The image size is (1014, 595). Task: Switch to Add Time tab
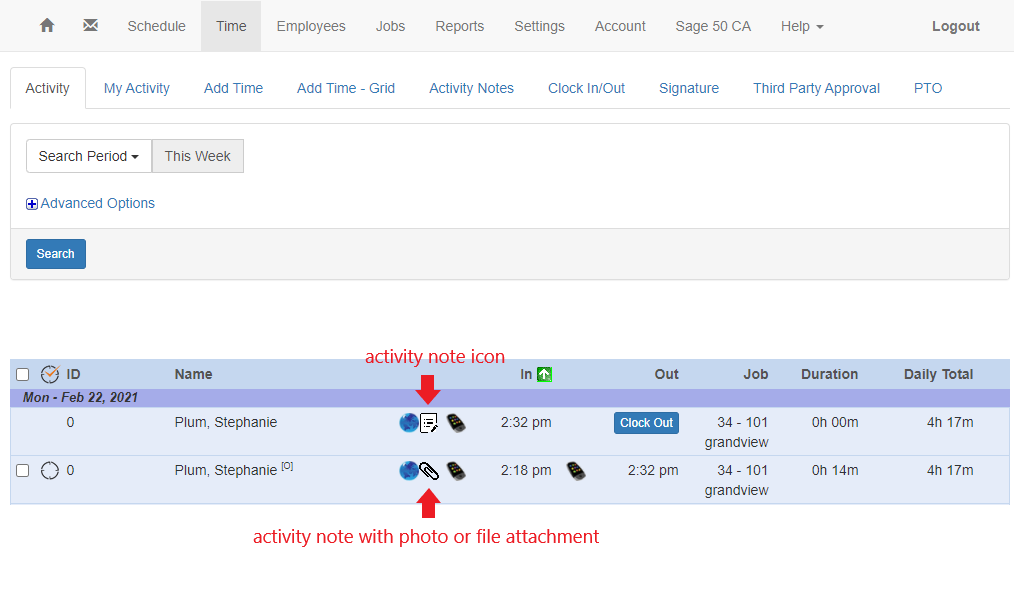(233, 88)
